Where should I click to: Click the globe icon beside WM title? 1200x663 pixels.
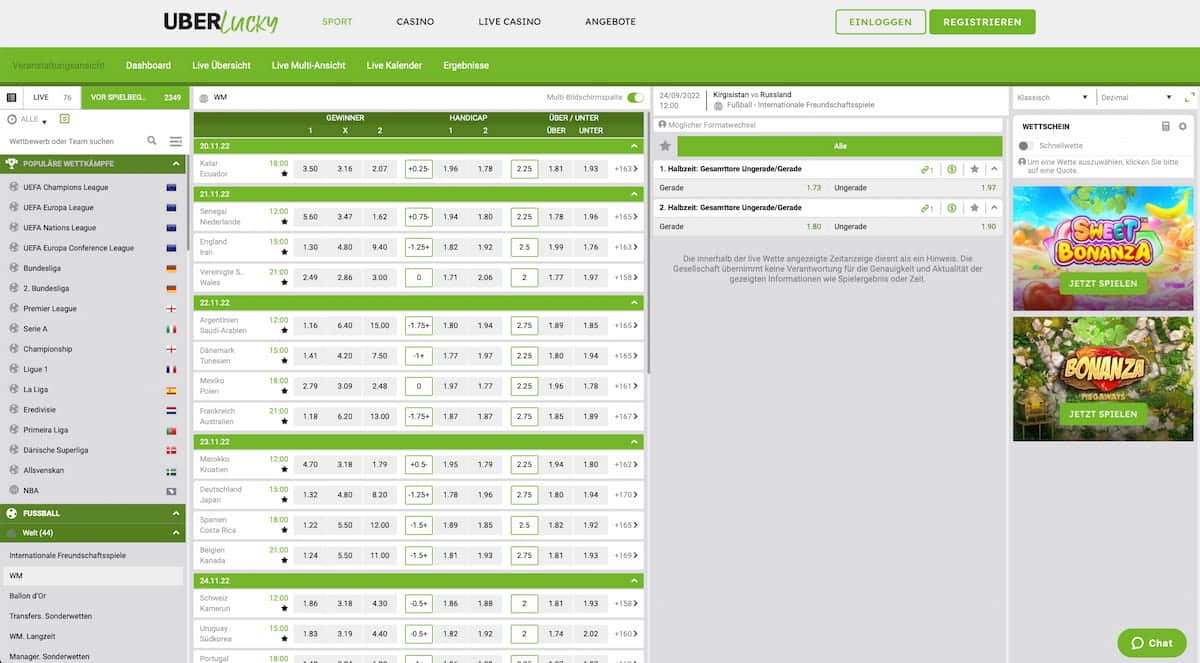click(204, 98)
